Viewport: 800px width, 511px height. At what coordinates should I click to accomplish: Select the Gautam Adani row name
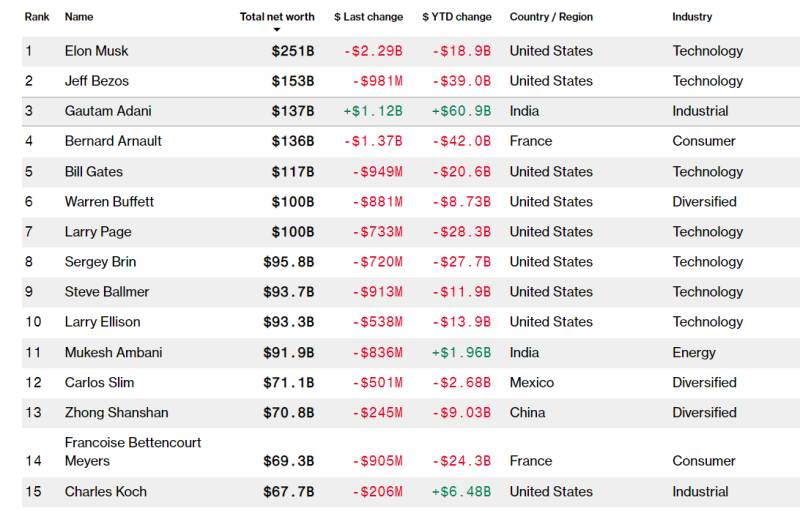pos(108,111)
